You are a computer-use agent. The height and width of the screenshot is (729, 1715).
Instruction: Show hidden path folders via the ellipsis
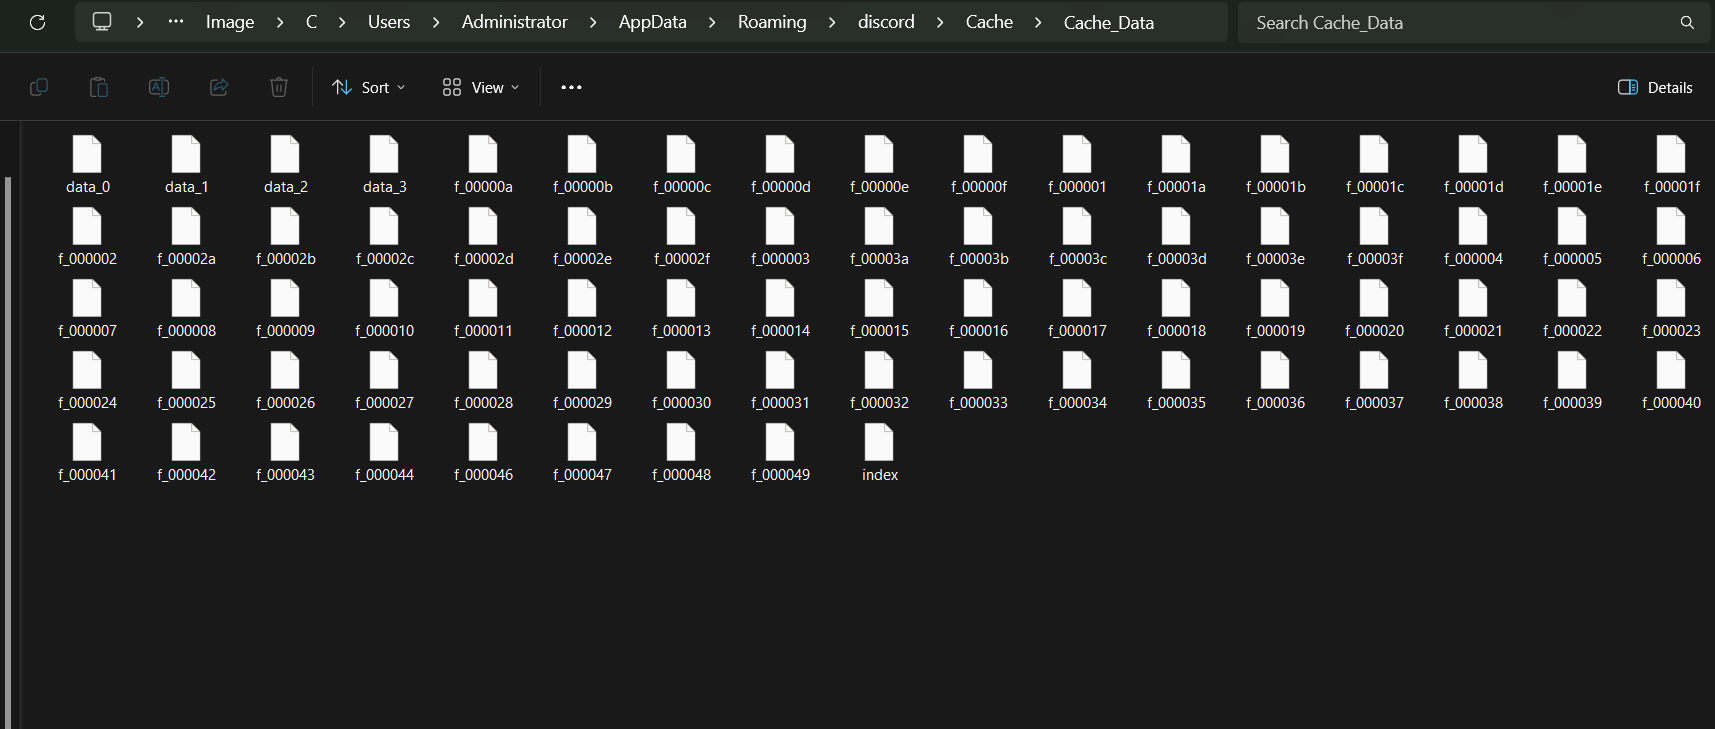tap(176, 22)
